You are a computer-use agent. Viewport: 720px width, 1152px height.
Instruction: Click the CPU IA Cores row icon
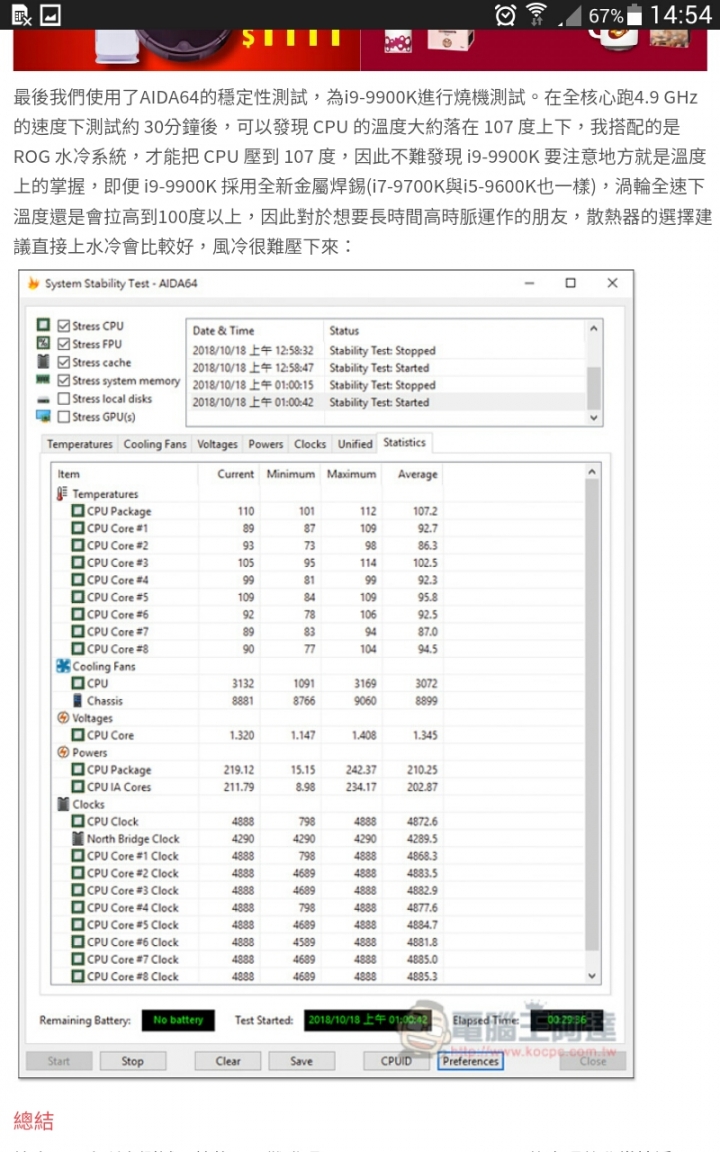78,786
